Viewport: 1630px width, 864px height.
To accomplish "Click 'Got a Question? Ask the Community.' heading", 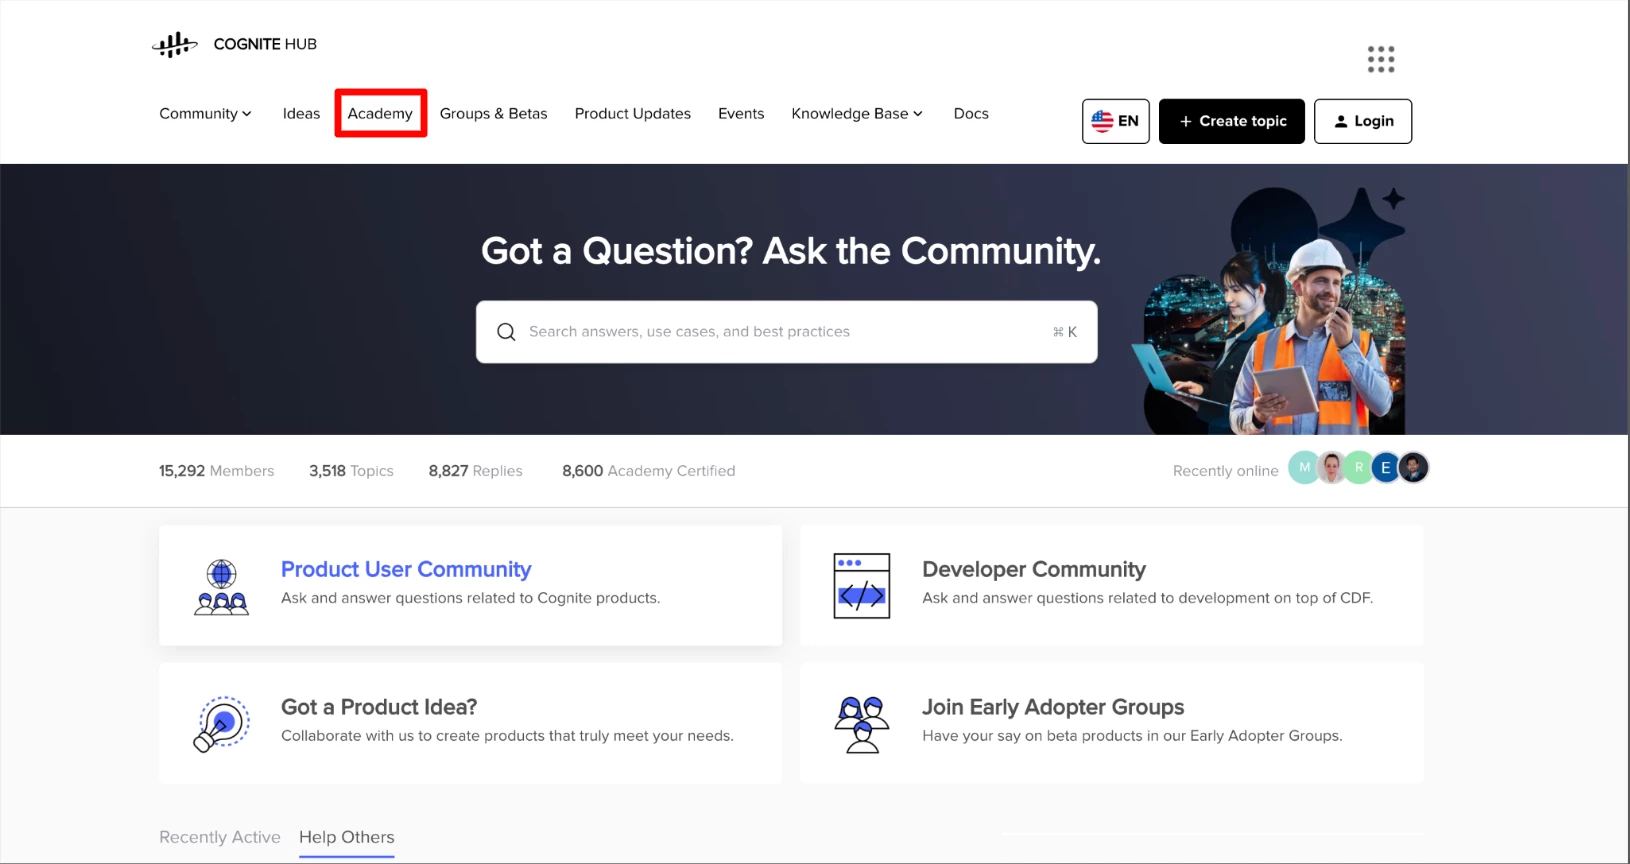I will coord(791,251).
